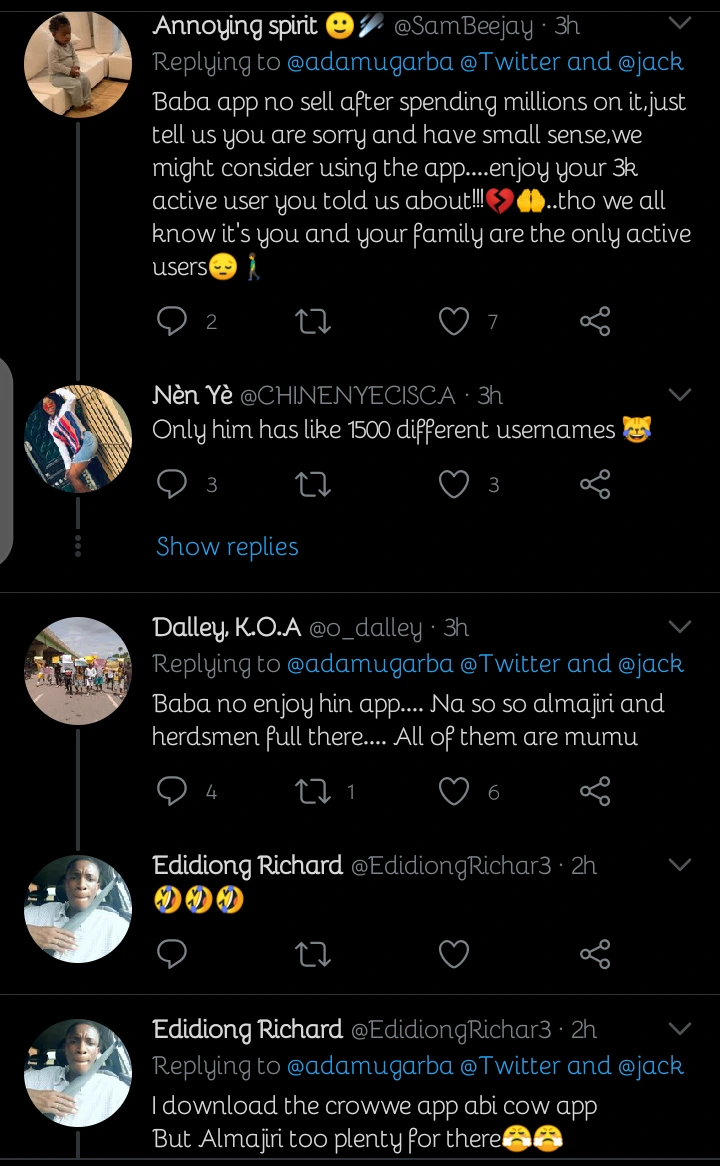Retweet the Annoying spirit tweet
720x1166 pixels.
(313, 321)
